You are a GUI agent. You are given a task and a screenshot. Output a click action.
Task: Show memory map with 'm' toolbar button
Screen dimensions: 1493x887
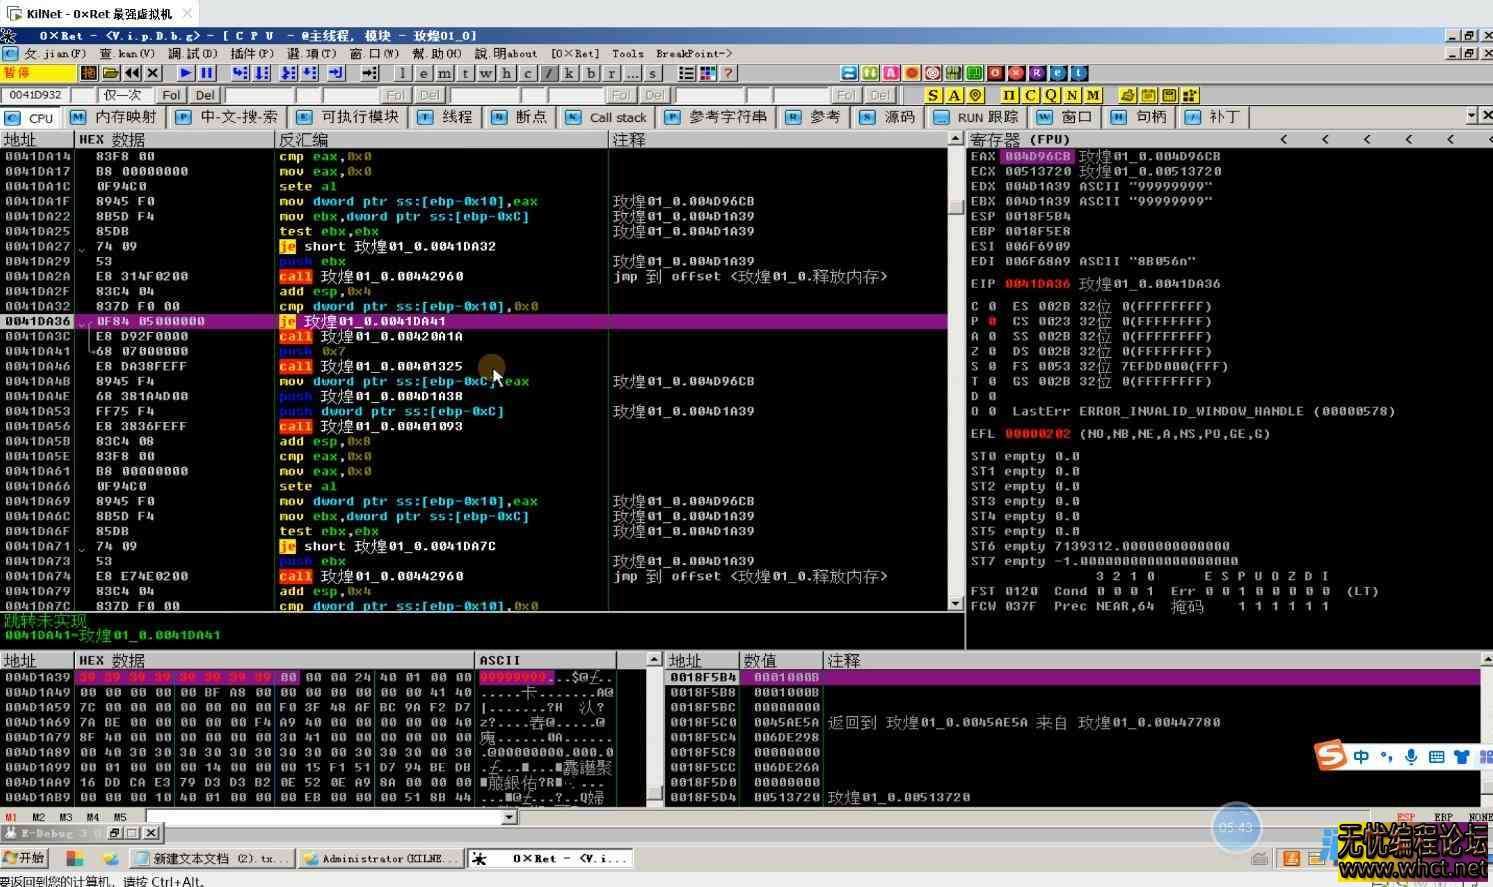444,73
